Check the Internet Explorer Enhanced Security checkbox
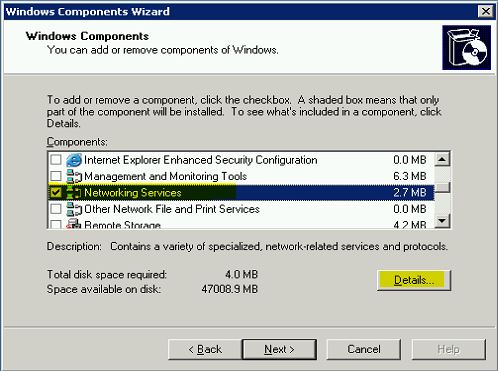Screen dimensions: 498x371 (56, 160)
